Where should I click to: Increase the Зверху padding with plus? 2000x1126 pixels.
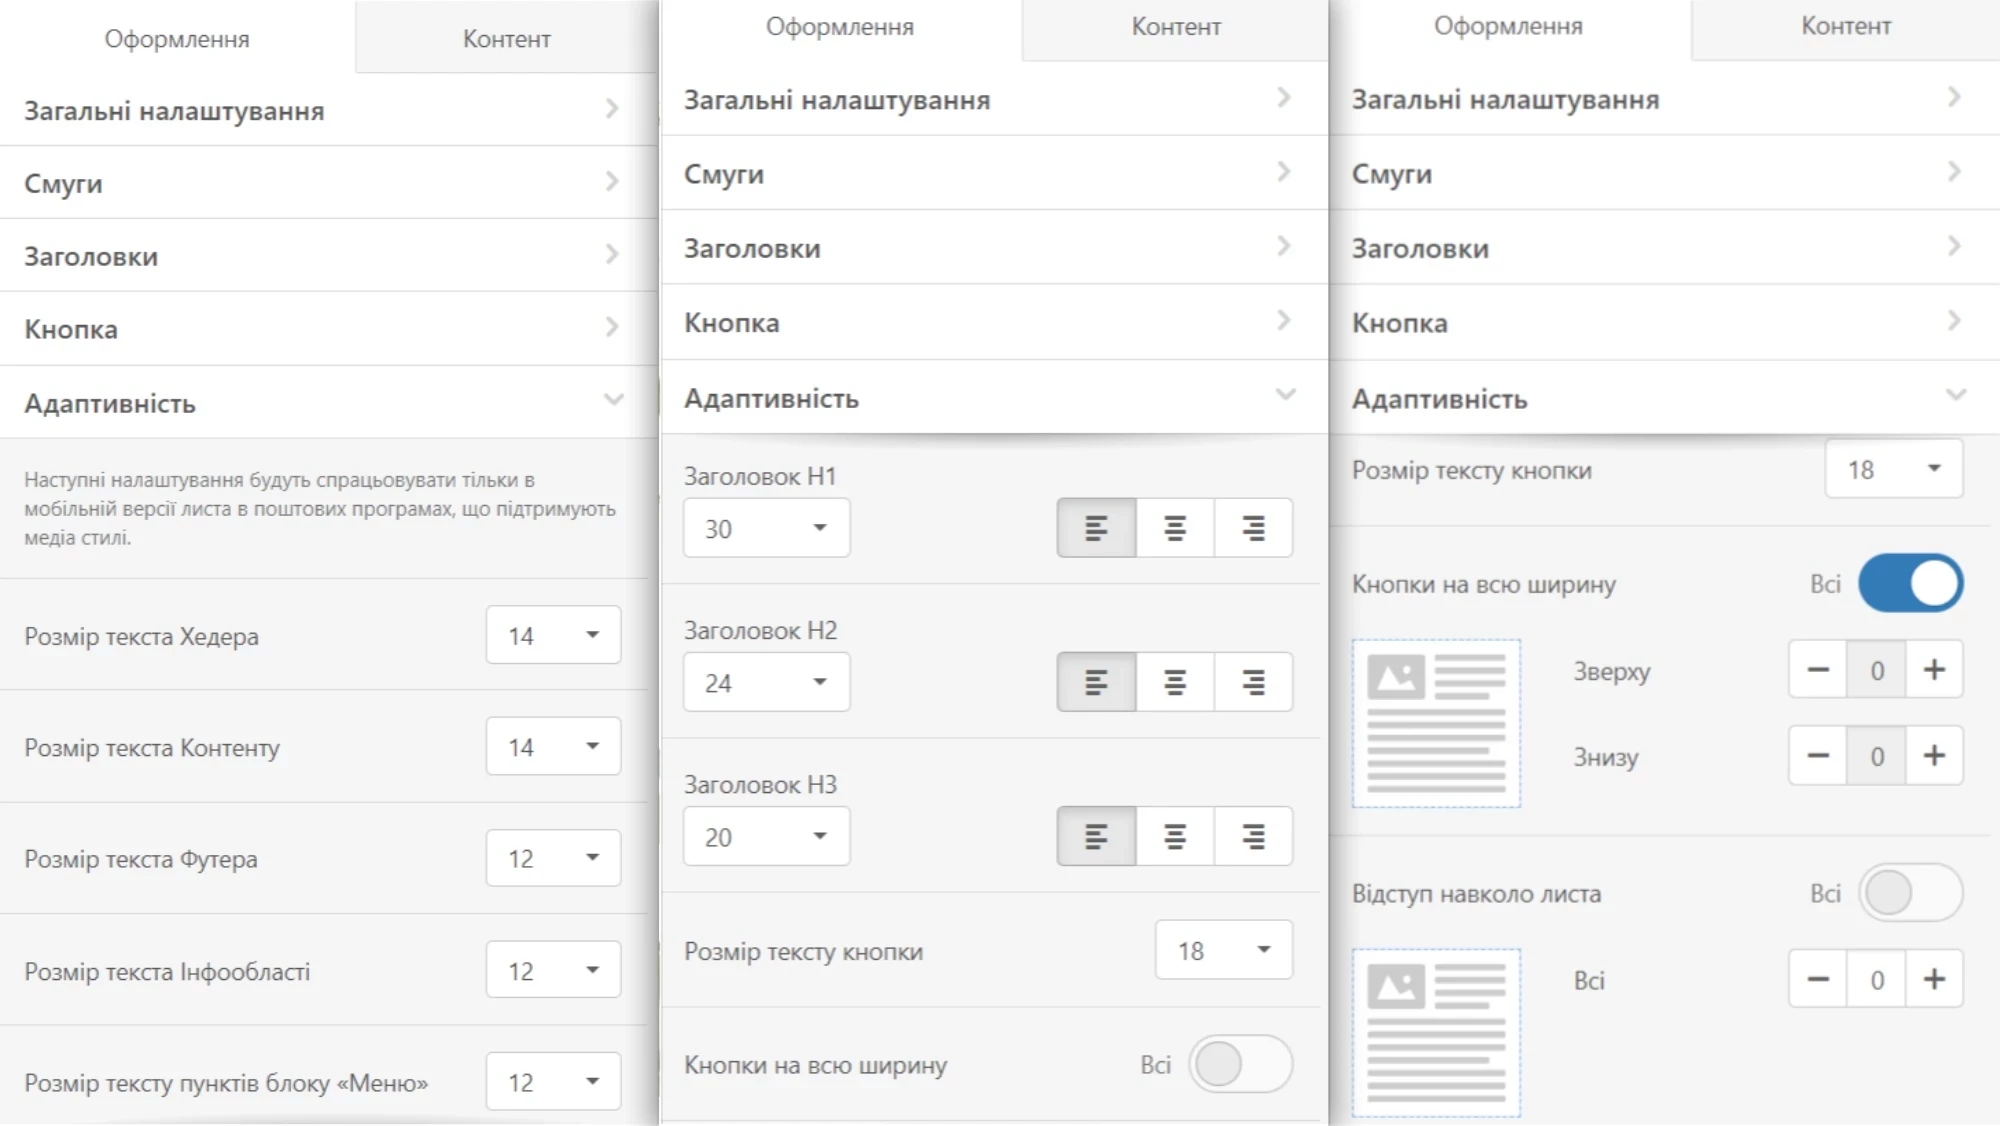(1934, 670)
